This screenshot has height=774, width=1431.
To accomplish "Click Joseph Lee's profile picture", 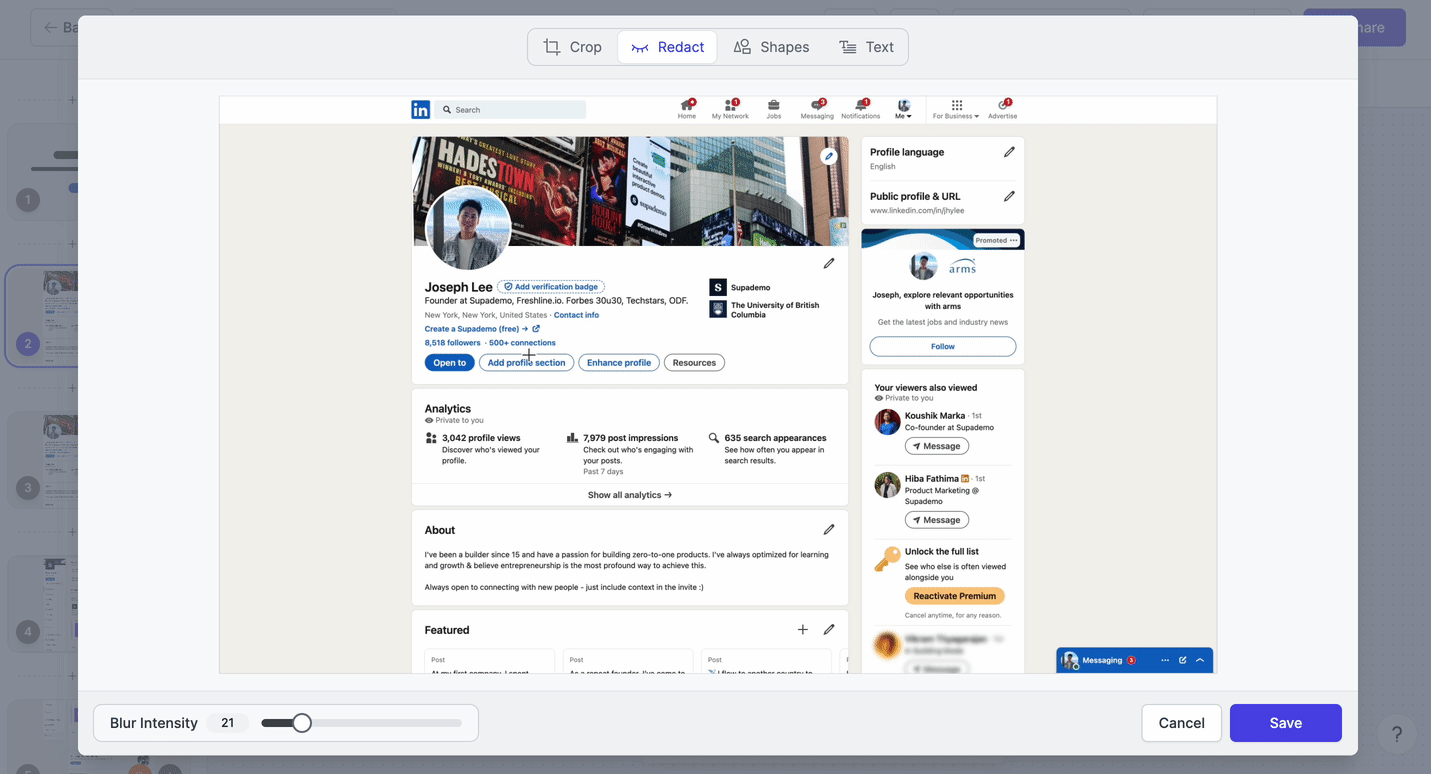I will (x=468, y=228).
